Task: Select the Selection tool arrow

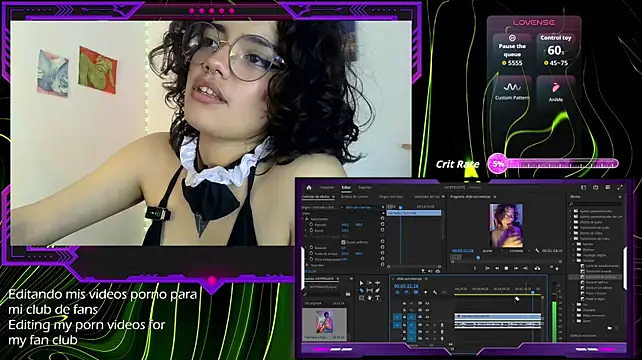Action: pyautogui.click(x=362, y=283)
